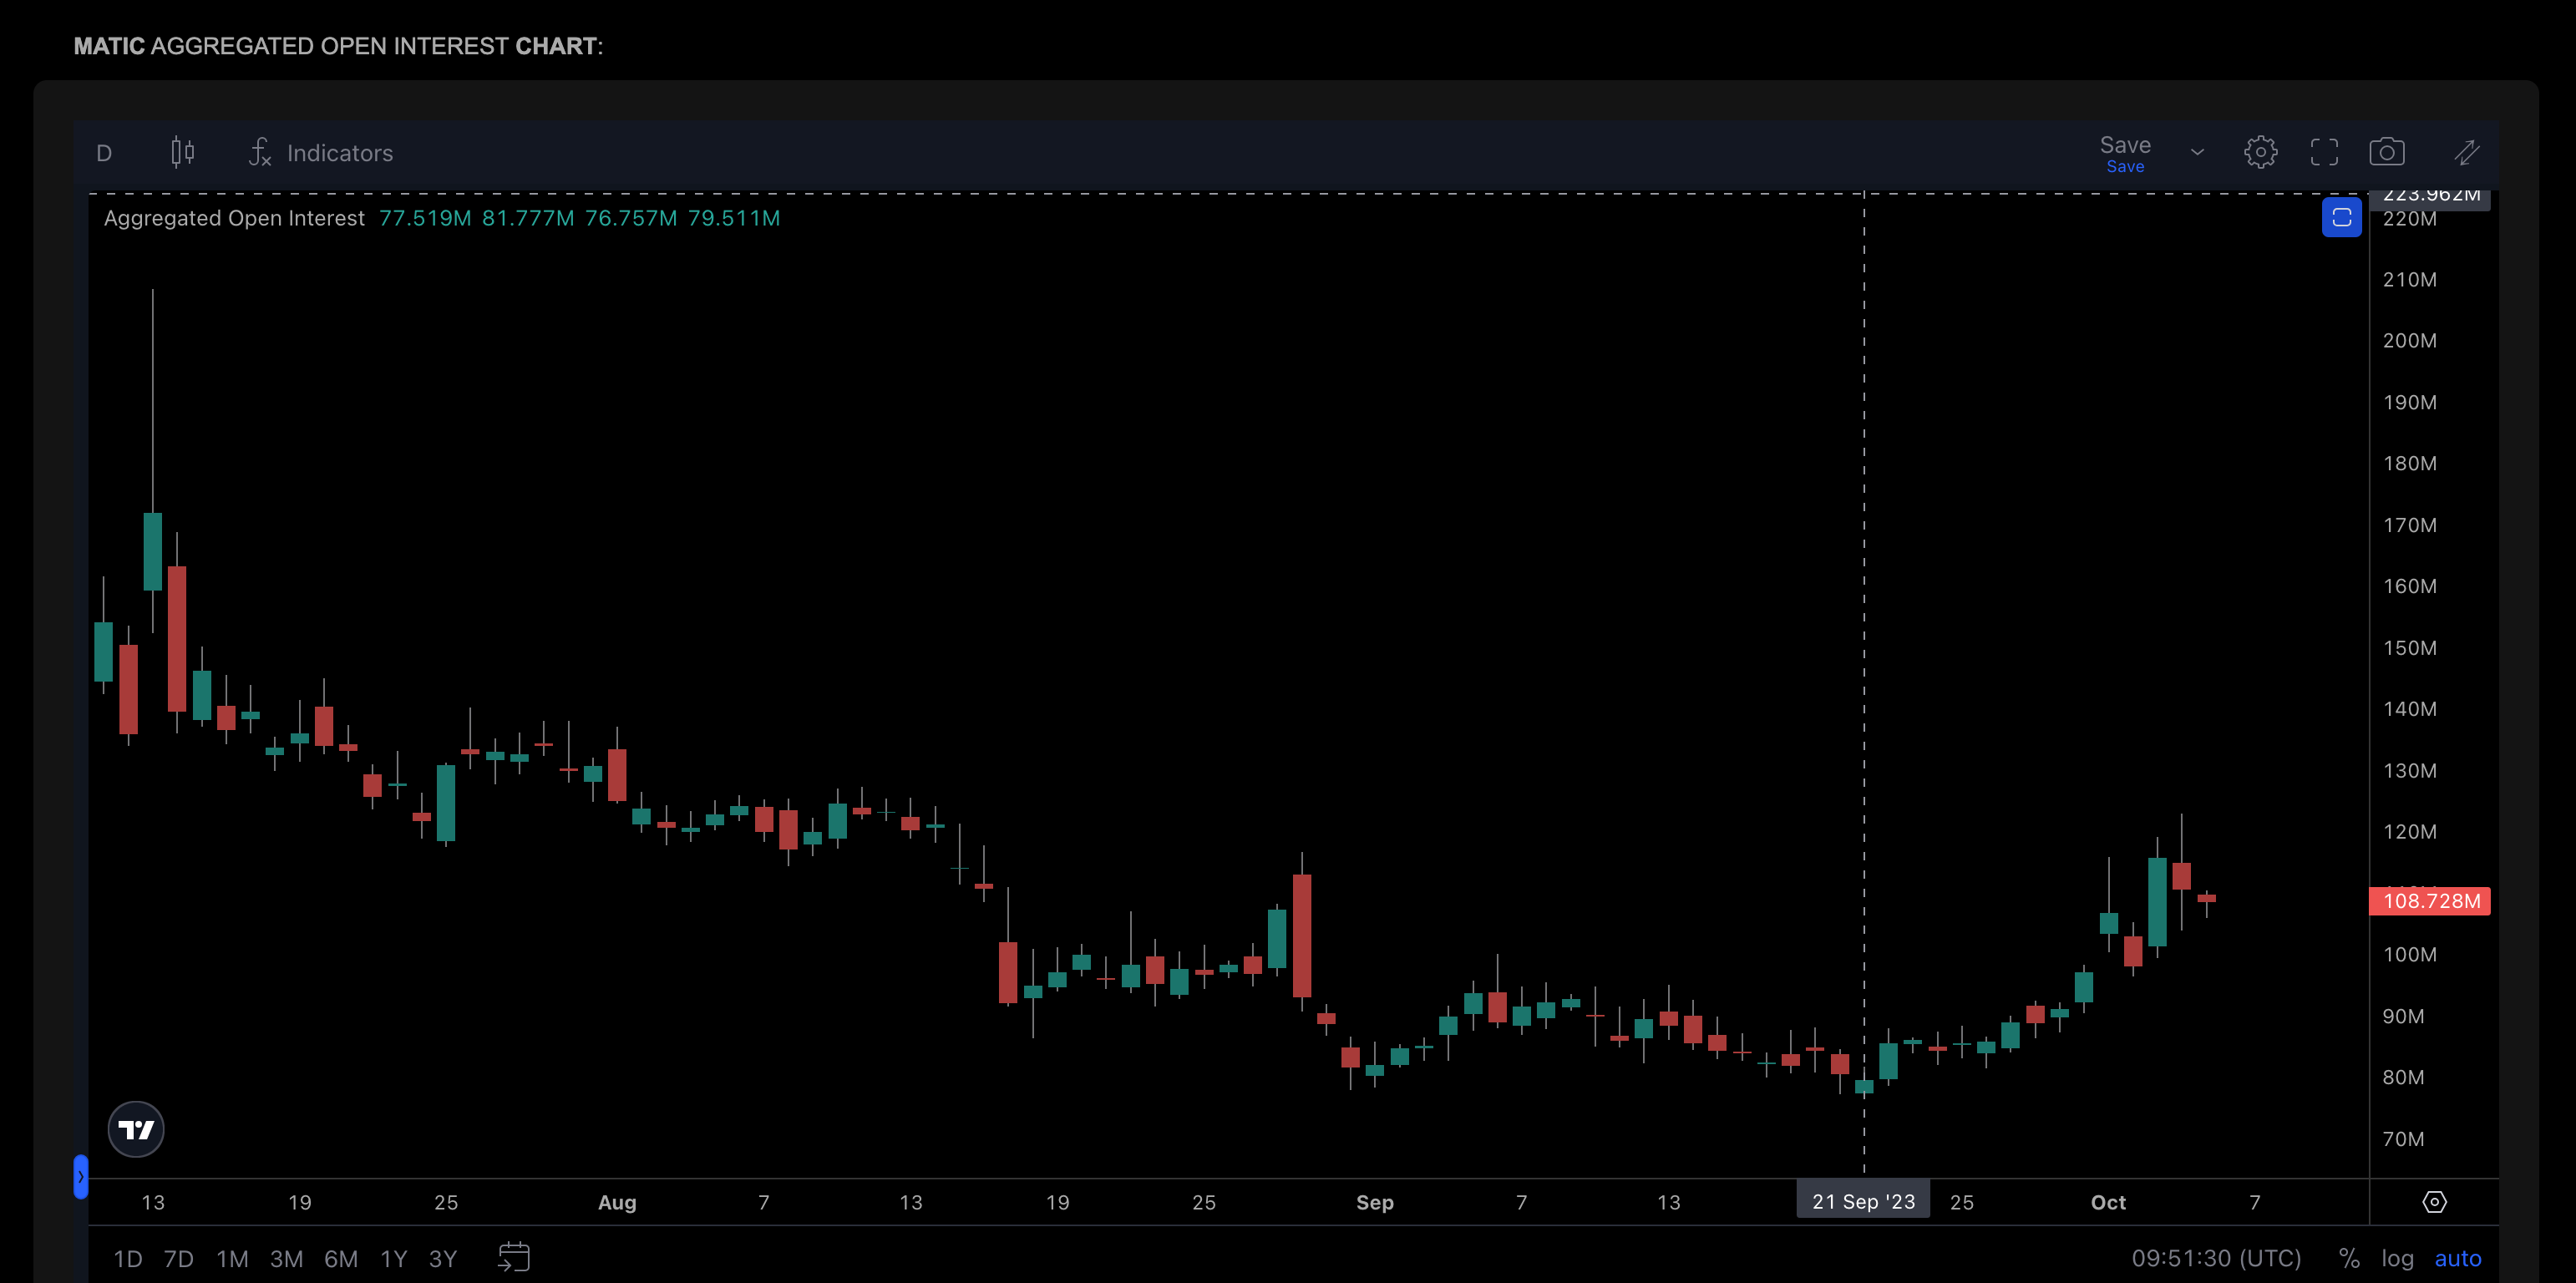Enter fullscreen mode
Image resolution: width=2576 pixels, height=1283 pixels.
click(2324, 152)
